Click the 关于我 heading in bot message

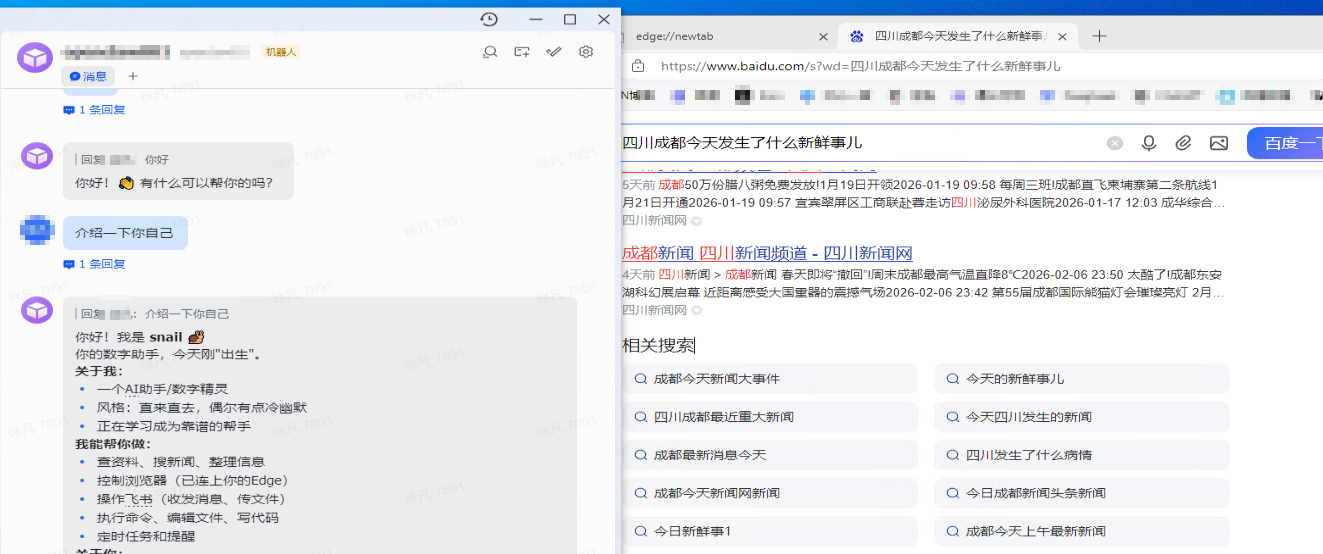tap(99, 371)
